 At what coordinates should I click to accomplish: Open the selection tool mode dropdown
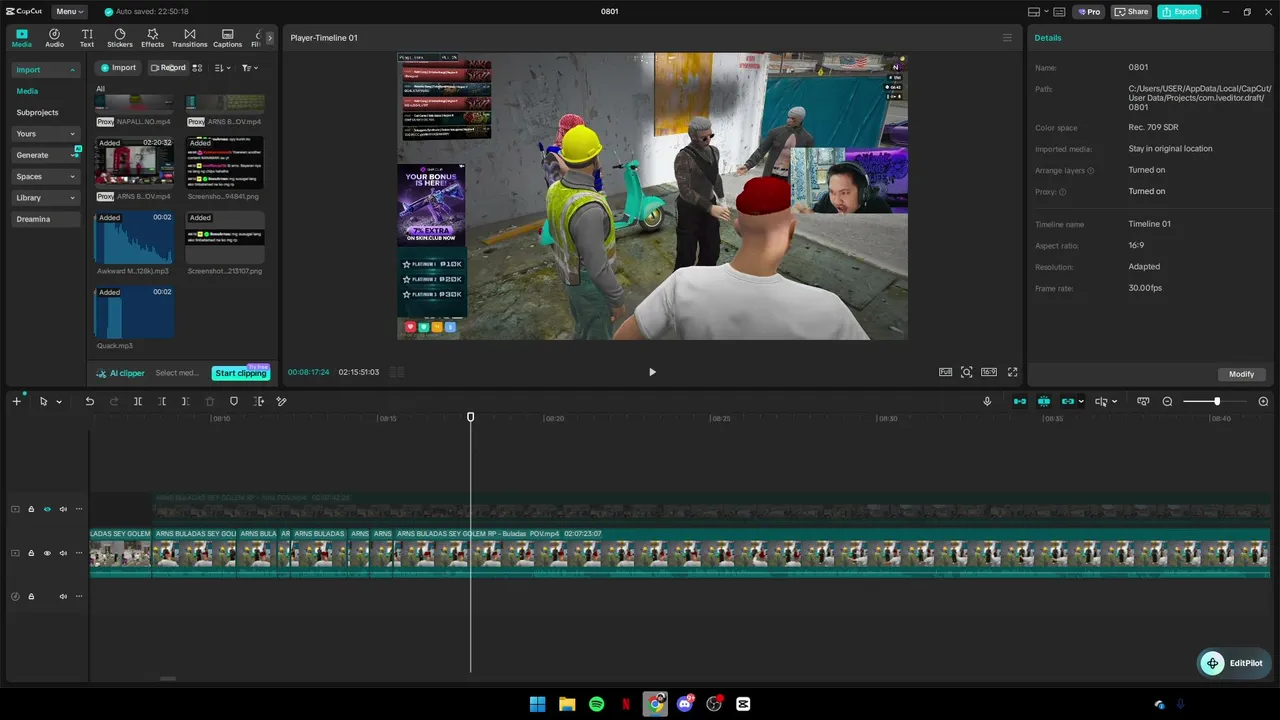[59, 402]
